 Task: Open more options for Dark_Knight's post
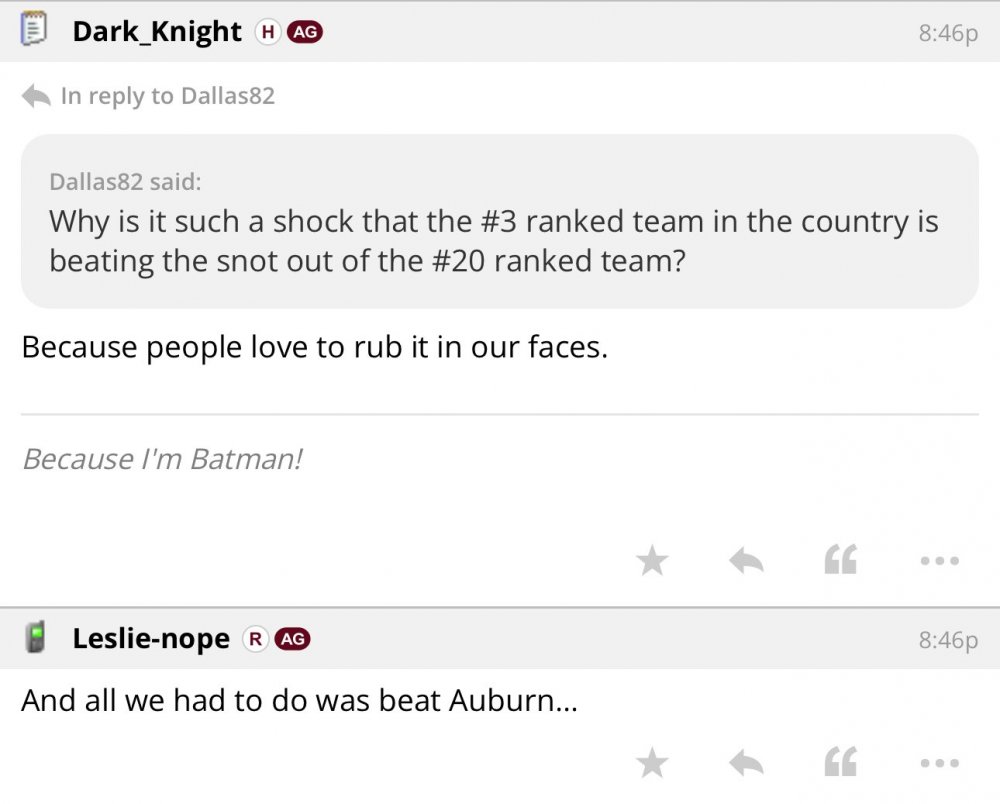[x=940, y=561]
